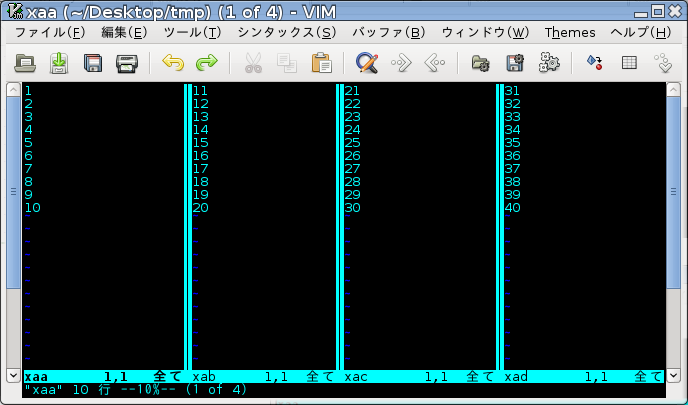Click the left scrollbar thumb
The image size is (688, 405).
click(13, 192)
